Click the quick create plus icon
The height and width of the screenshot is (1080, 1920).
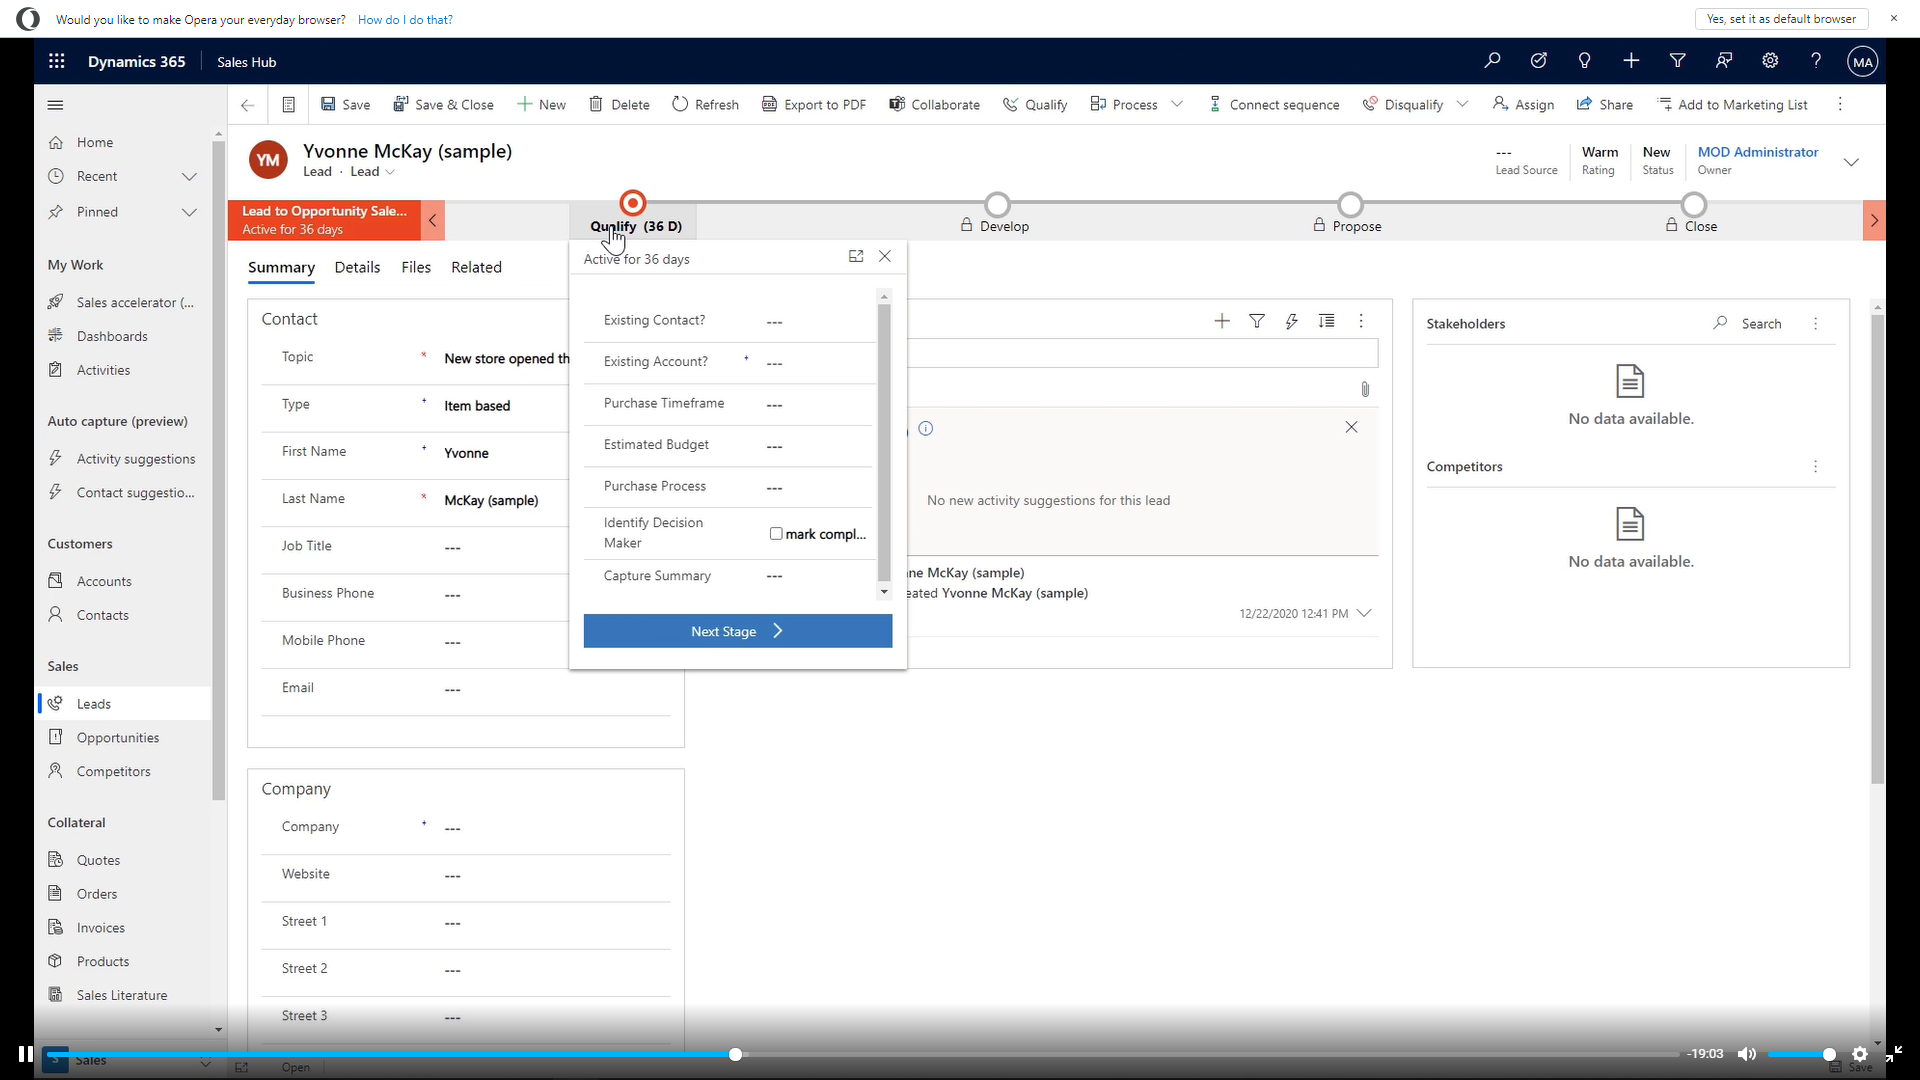pyautogui.click(x=1631, y=61)
